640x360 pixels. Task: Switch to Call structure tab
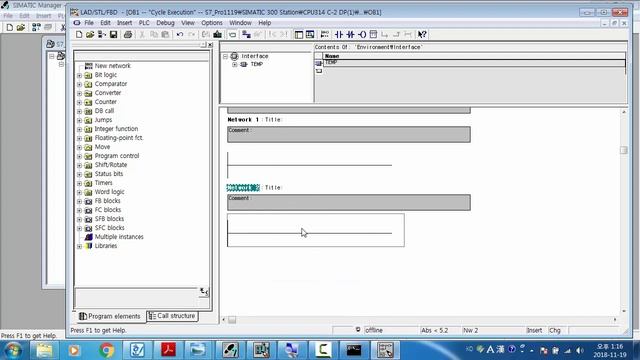[x=172, y=316]
